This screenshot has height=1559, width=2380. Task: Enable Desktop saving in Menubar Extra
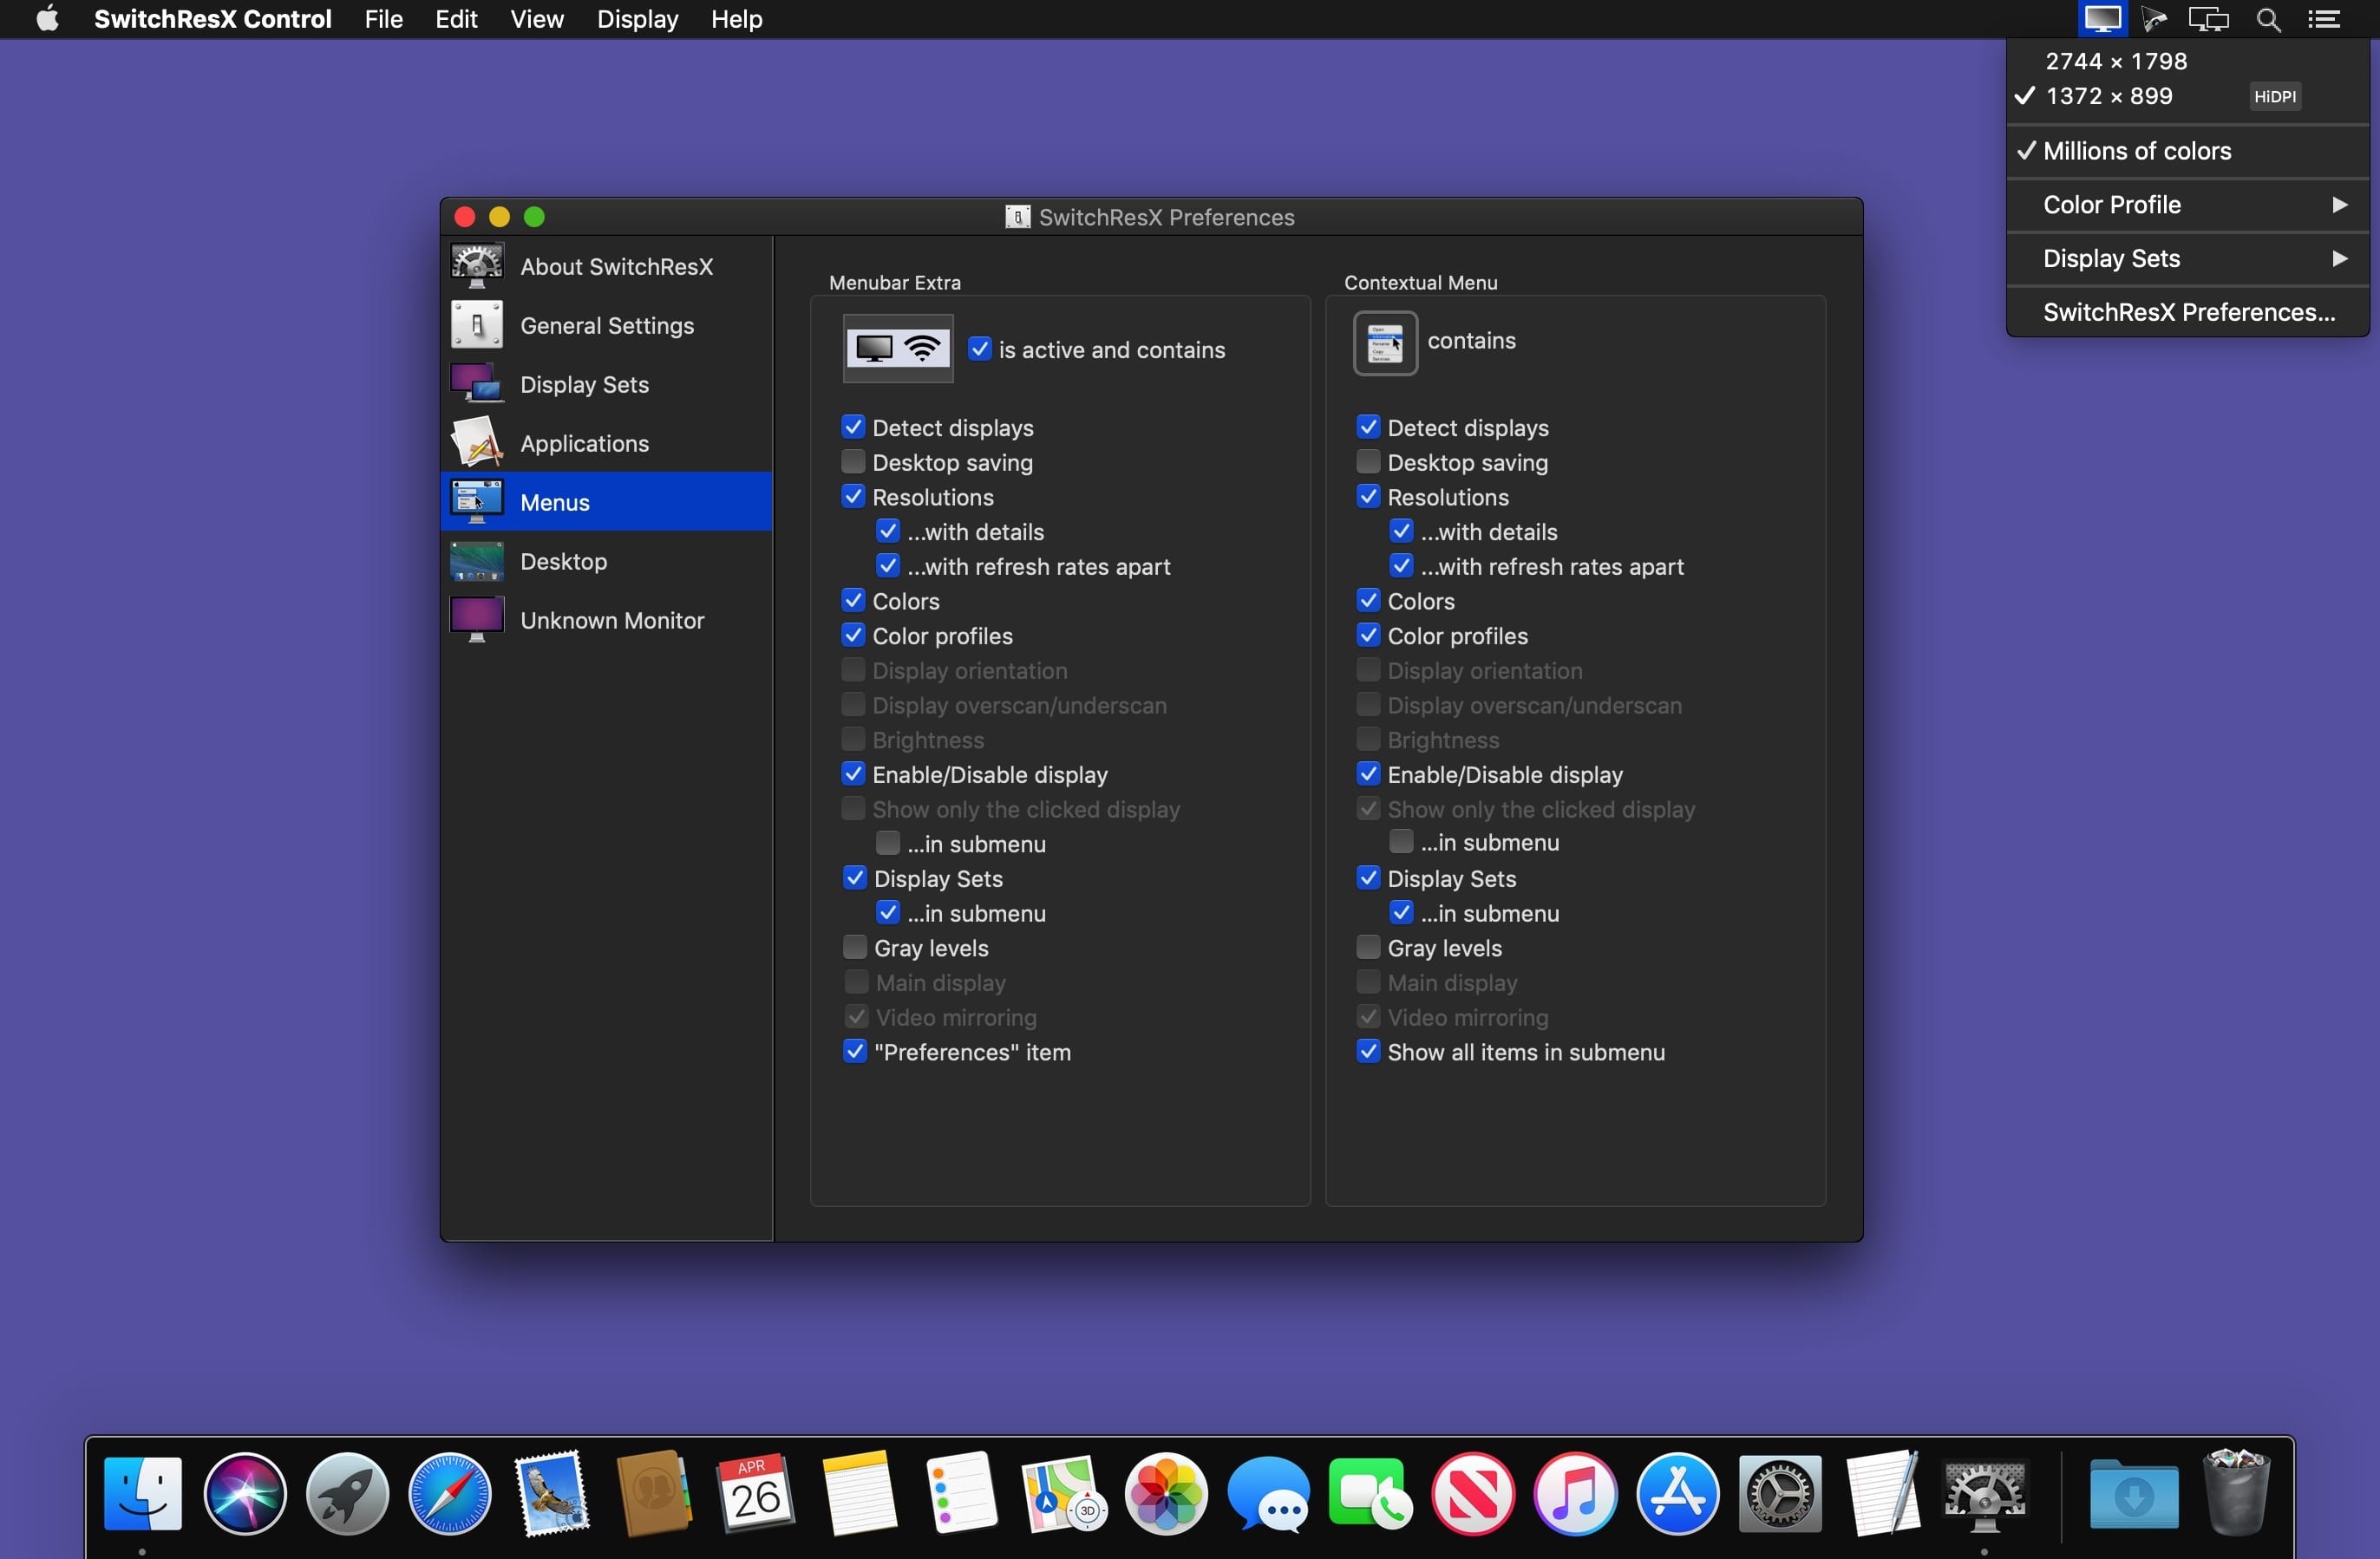pos(853,462)
